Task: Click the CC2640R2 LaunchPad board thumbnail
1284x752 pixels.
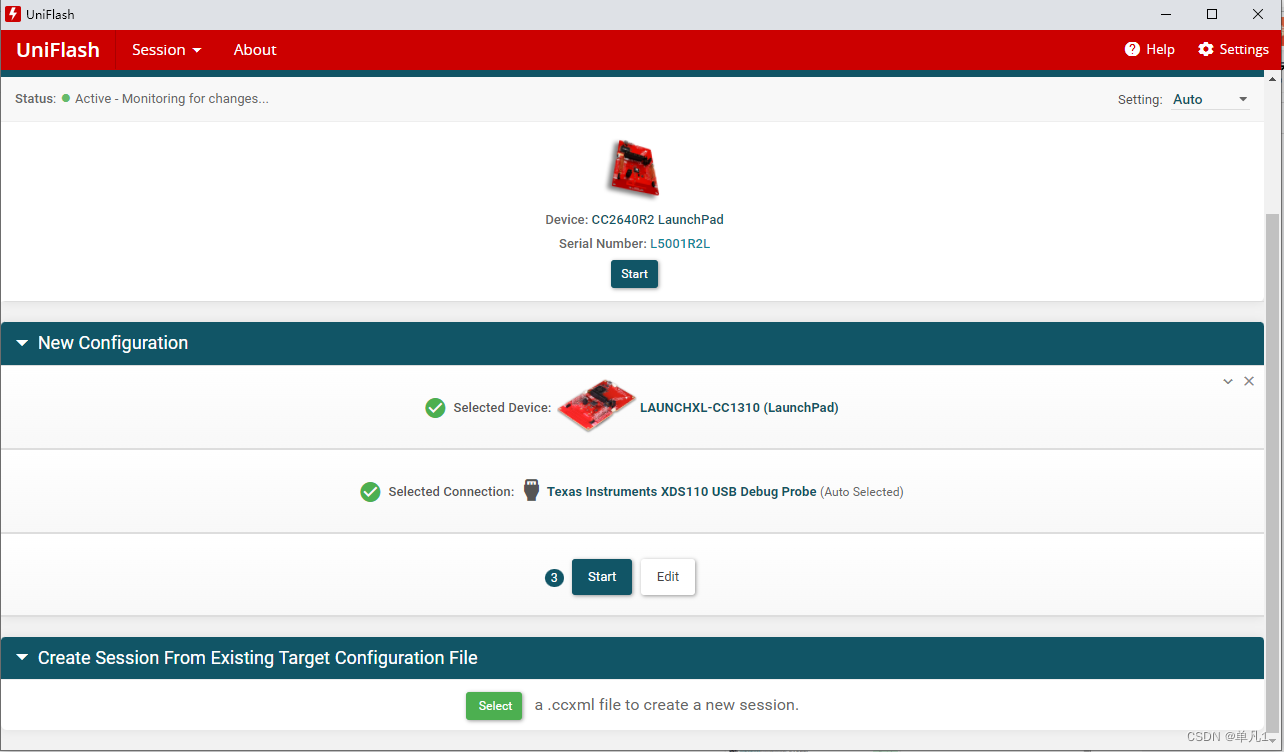Action: [633, 168]
